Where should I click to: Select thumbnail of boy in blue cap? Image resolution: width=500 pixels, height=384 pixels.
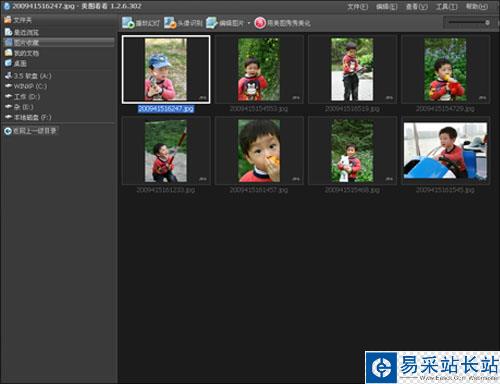[166, 69]
